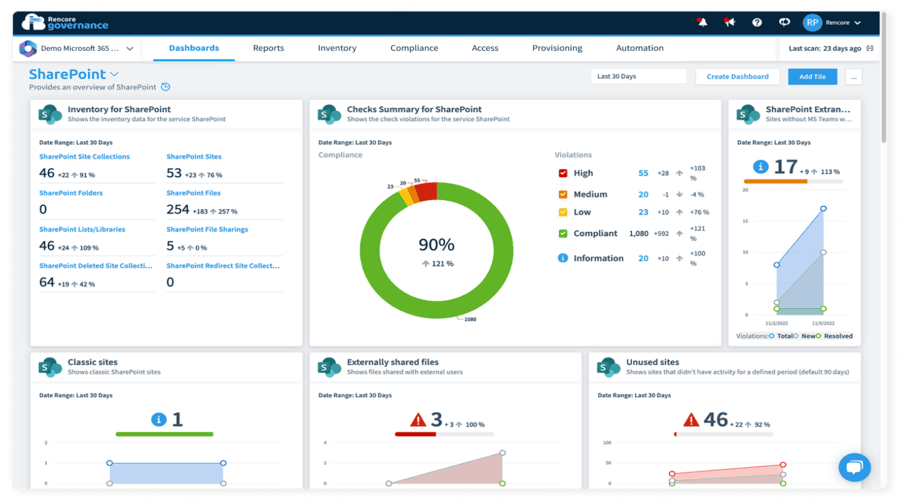900x500 pixels.
Task: Open the announcements megaphone icon
Action: tap(729, 22)
